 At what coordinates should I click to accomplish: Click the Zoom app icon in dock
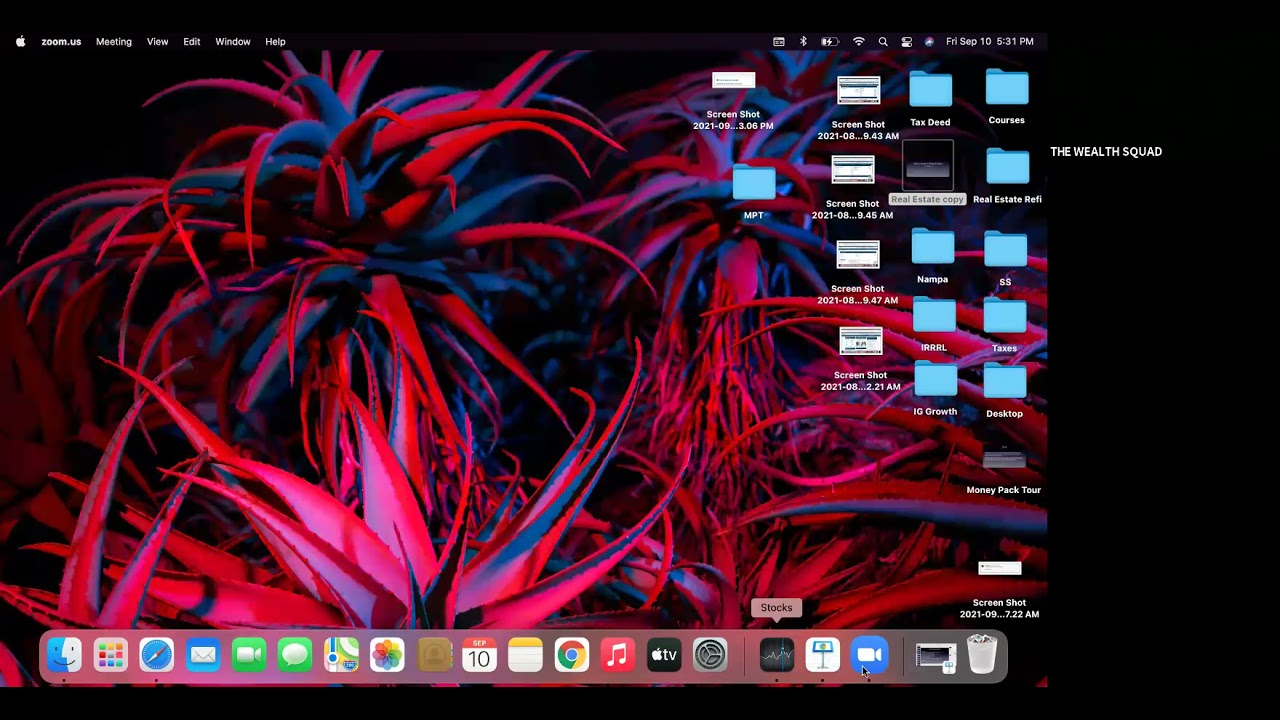click(x=869, y=656)
